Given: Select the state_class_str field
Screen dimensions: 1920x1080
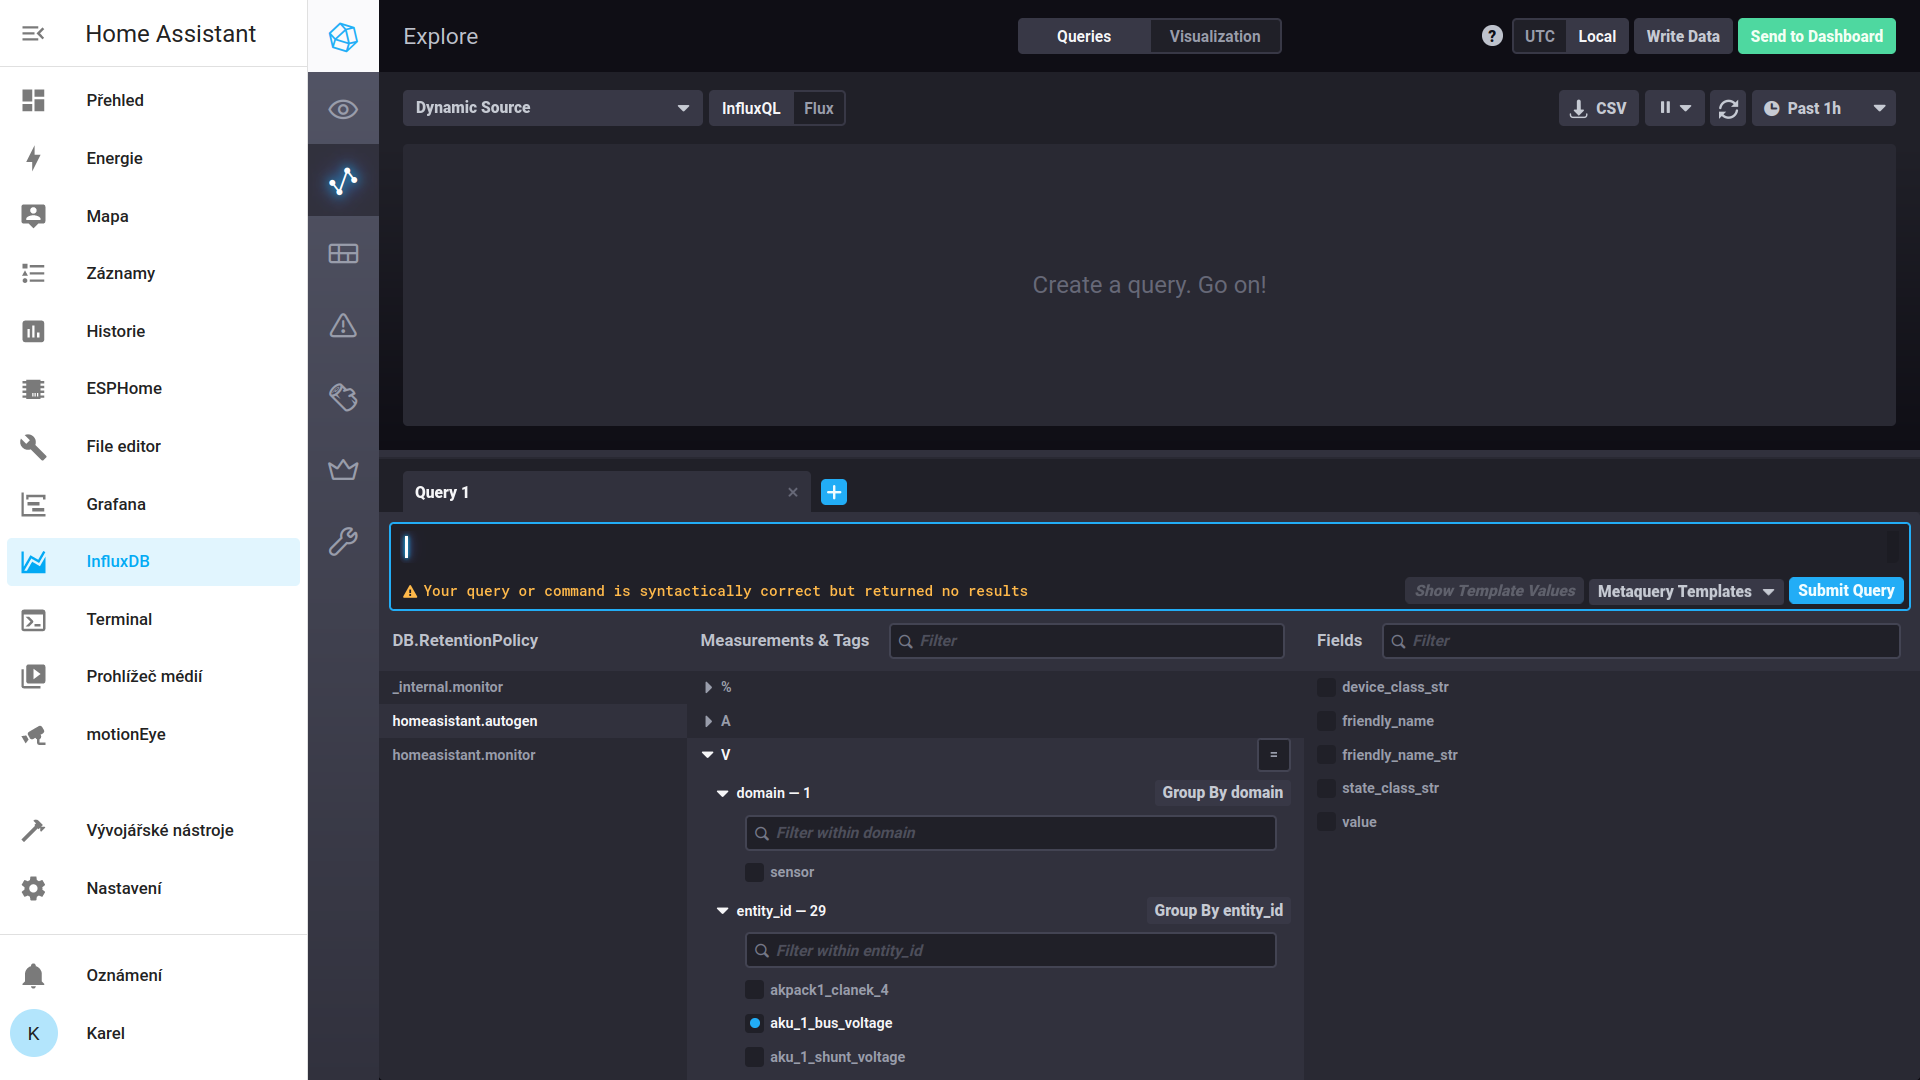Looking at the screenshot, I should pyautogui.click(x=1326, y=788).
